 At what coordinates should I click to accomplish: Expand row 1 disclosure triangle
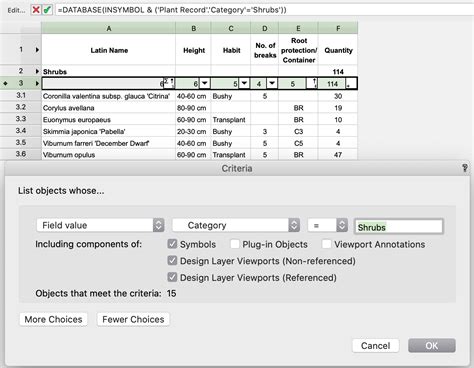coord(37,50)
